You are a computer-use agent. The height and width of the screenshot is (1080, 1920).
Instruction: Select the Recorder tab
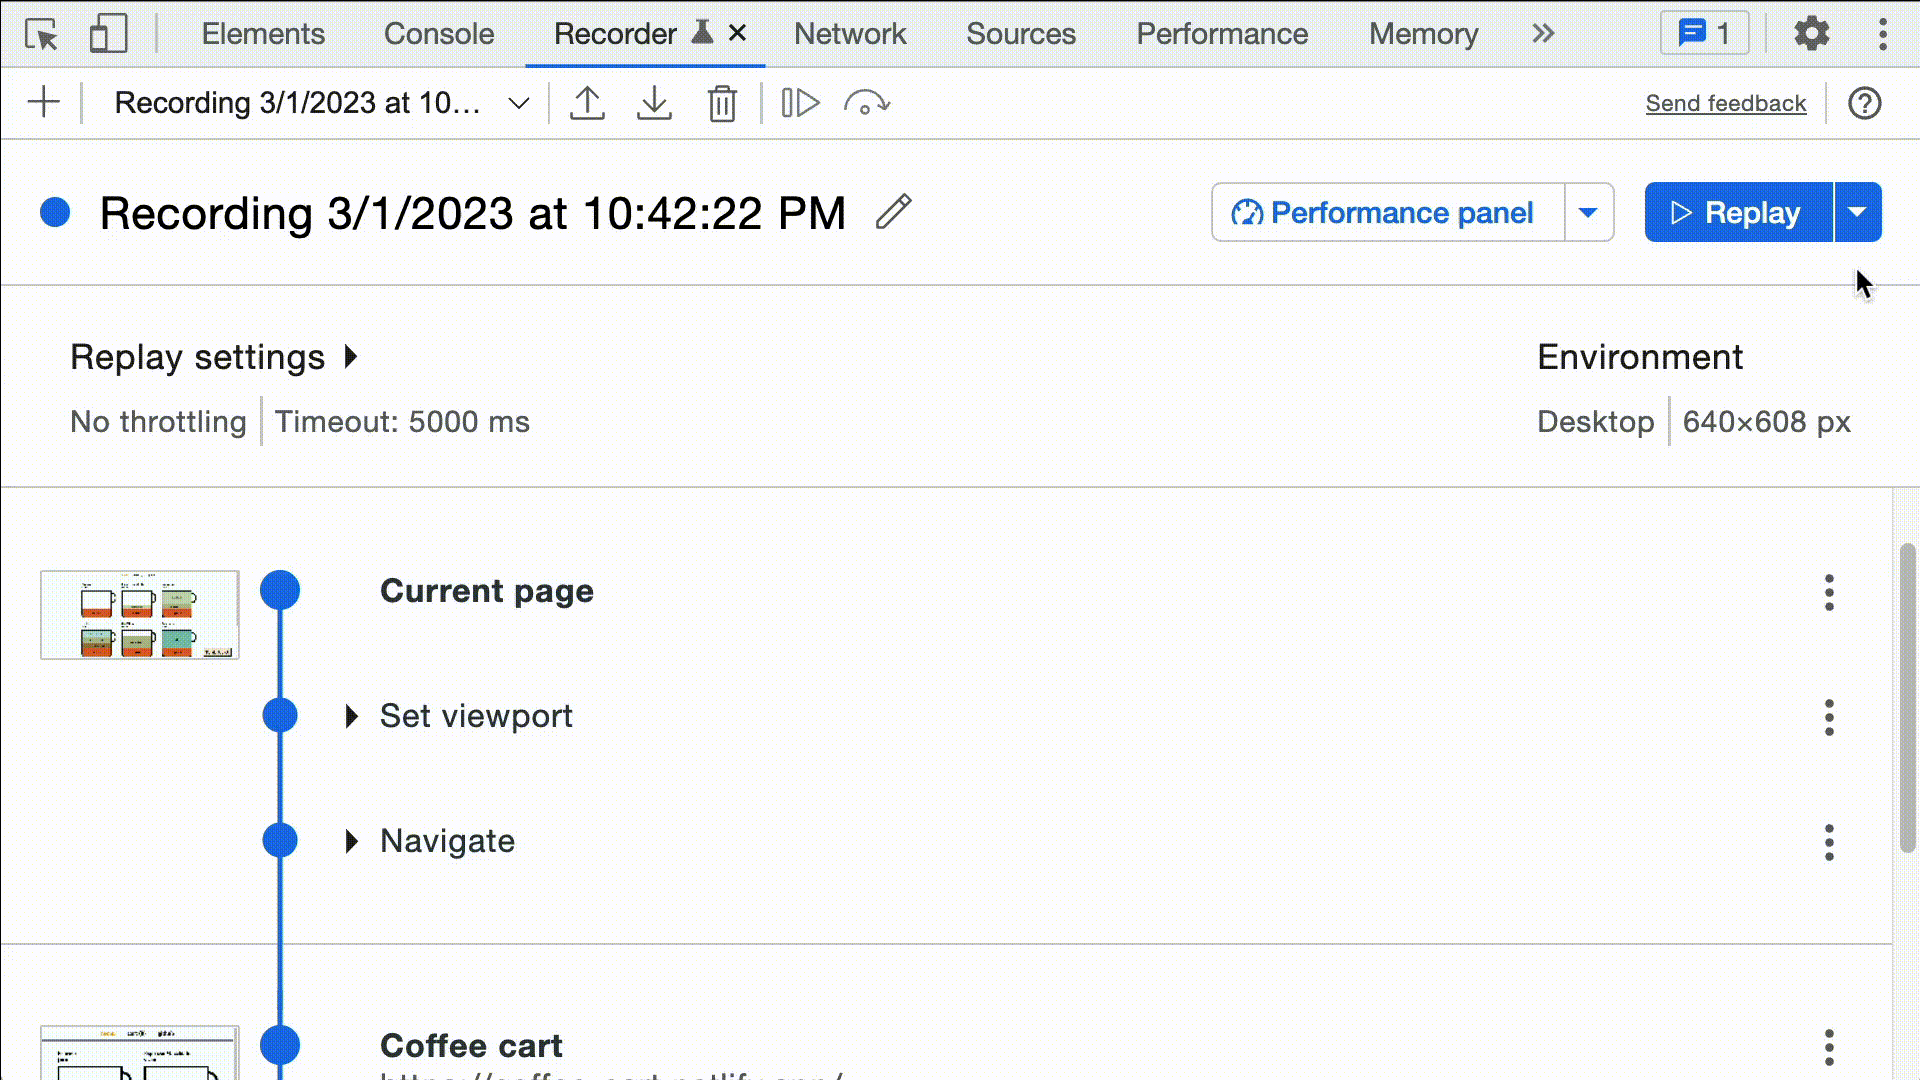pos(613,33)
